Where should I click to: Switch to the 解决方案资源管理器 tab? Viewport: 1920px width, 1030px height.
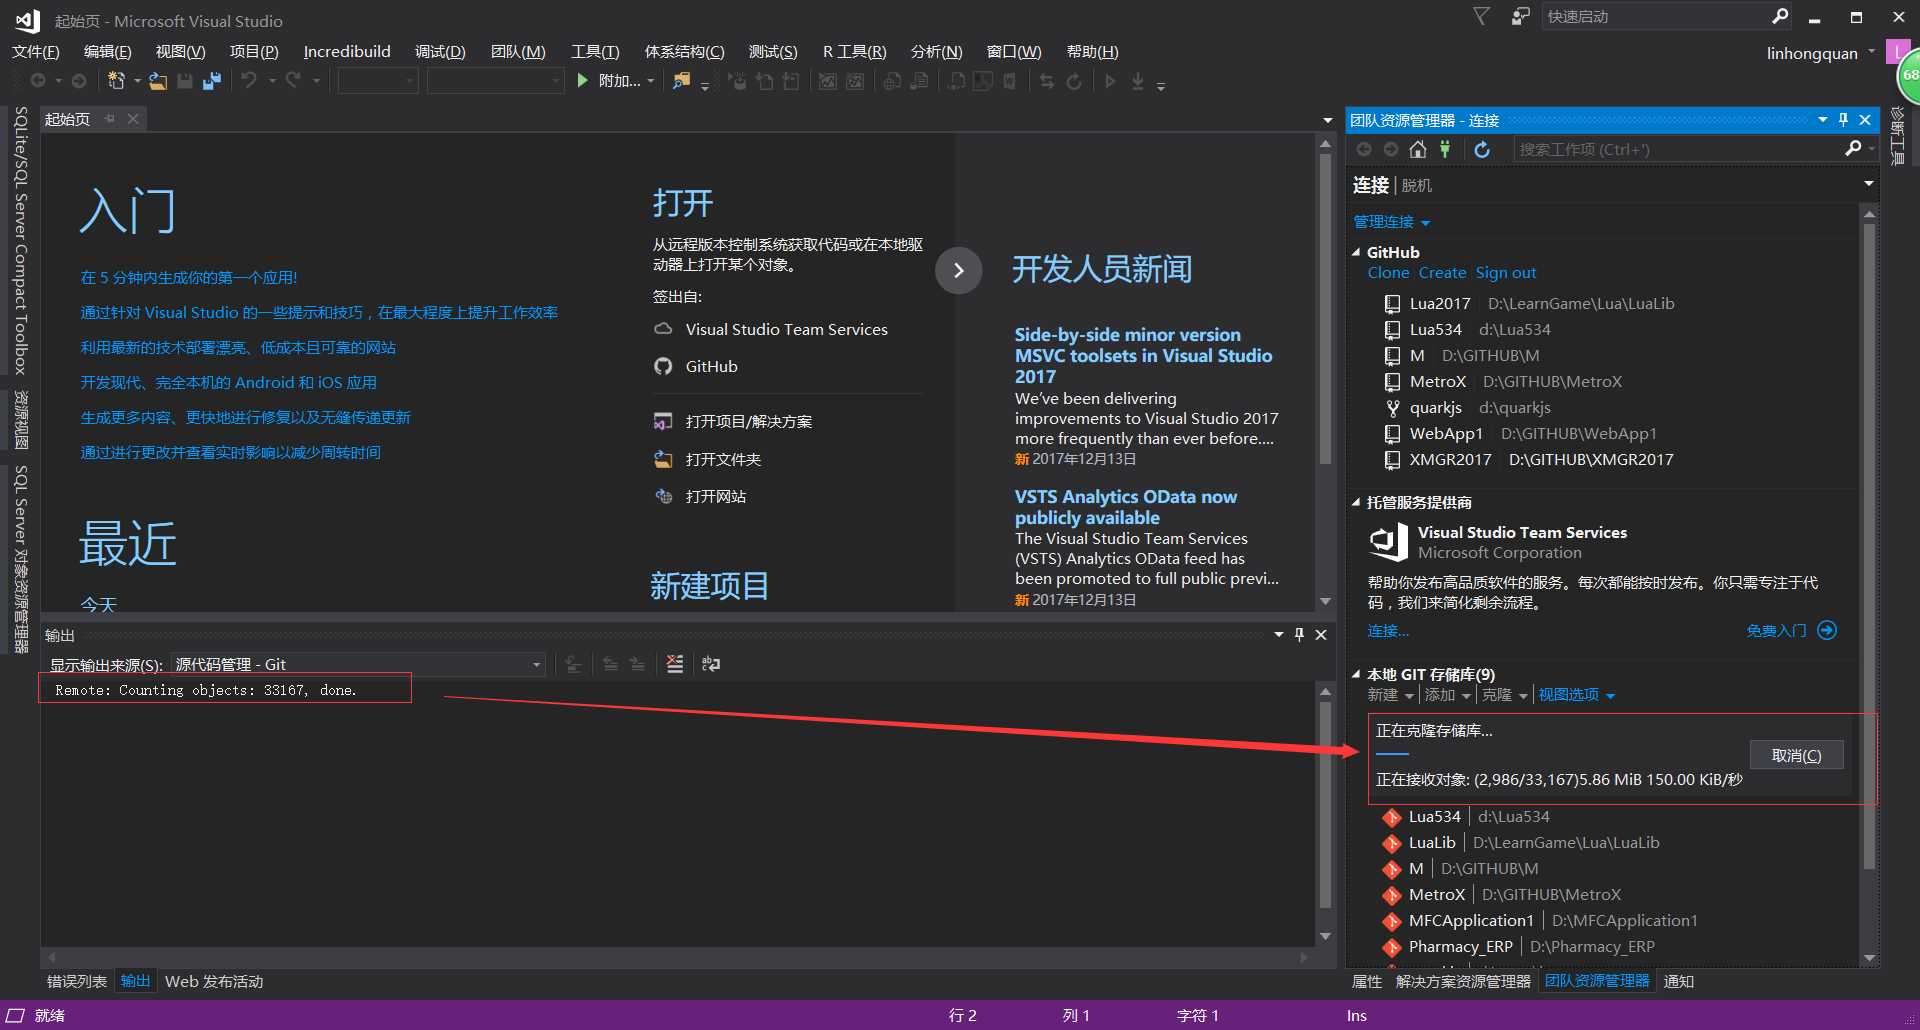tap(1463, 981)
